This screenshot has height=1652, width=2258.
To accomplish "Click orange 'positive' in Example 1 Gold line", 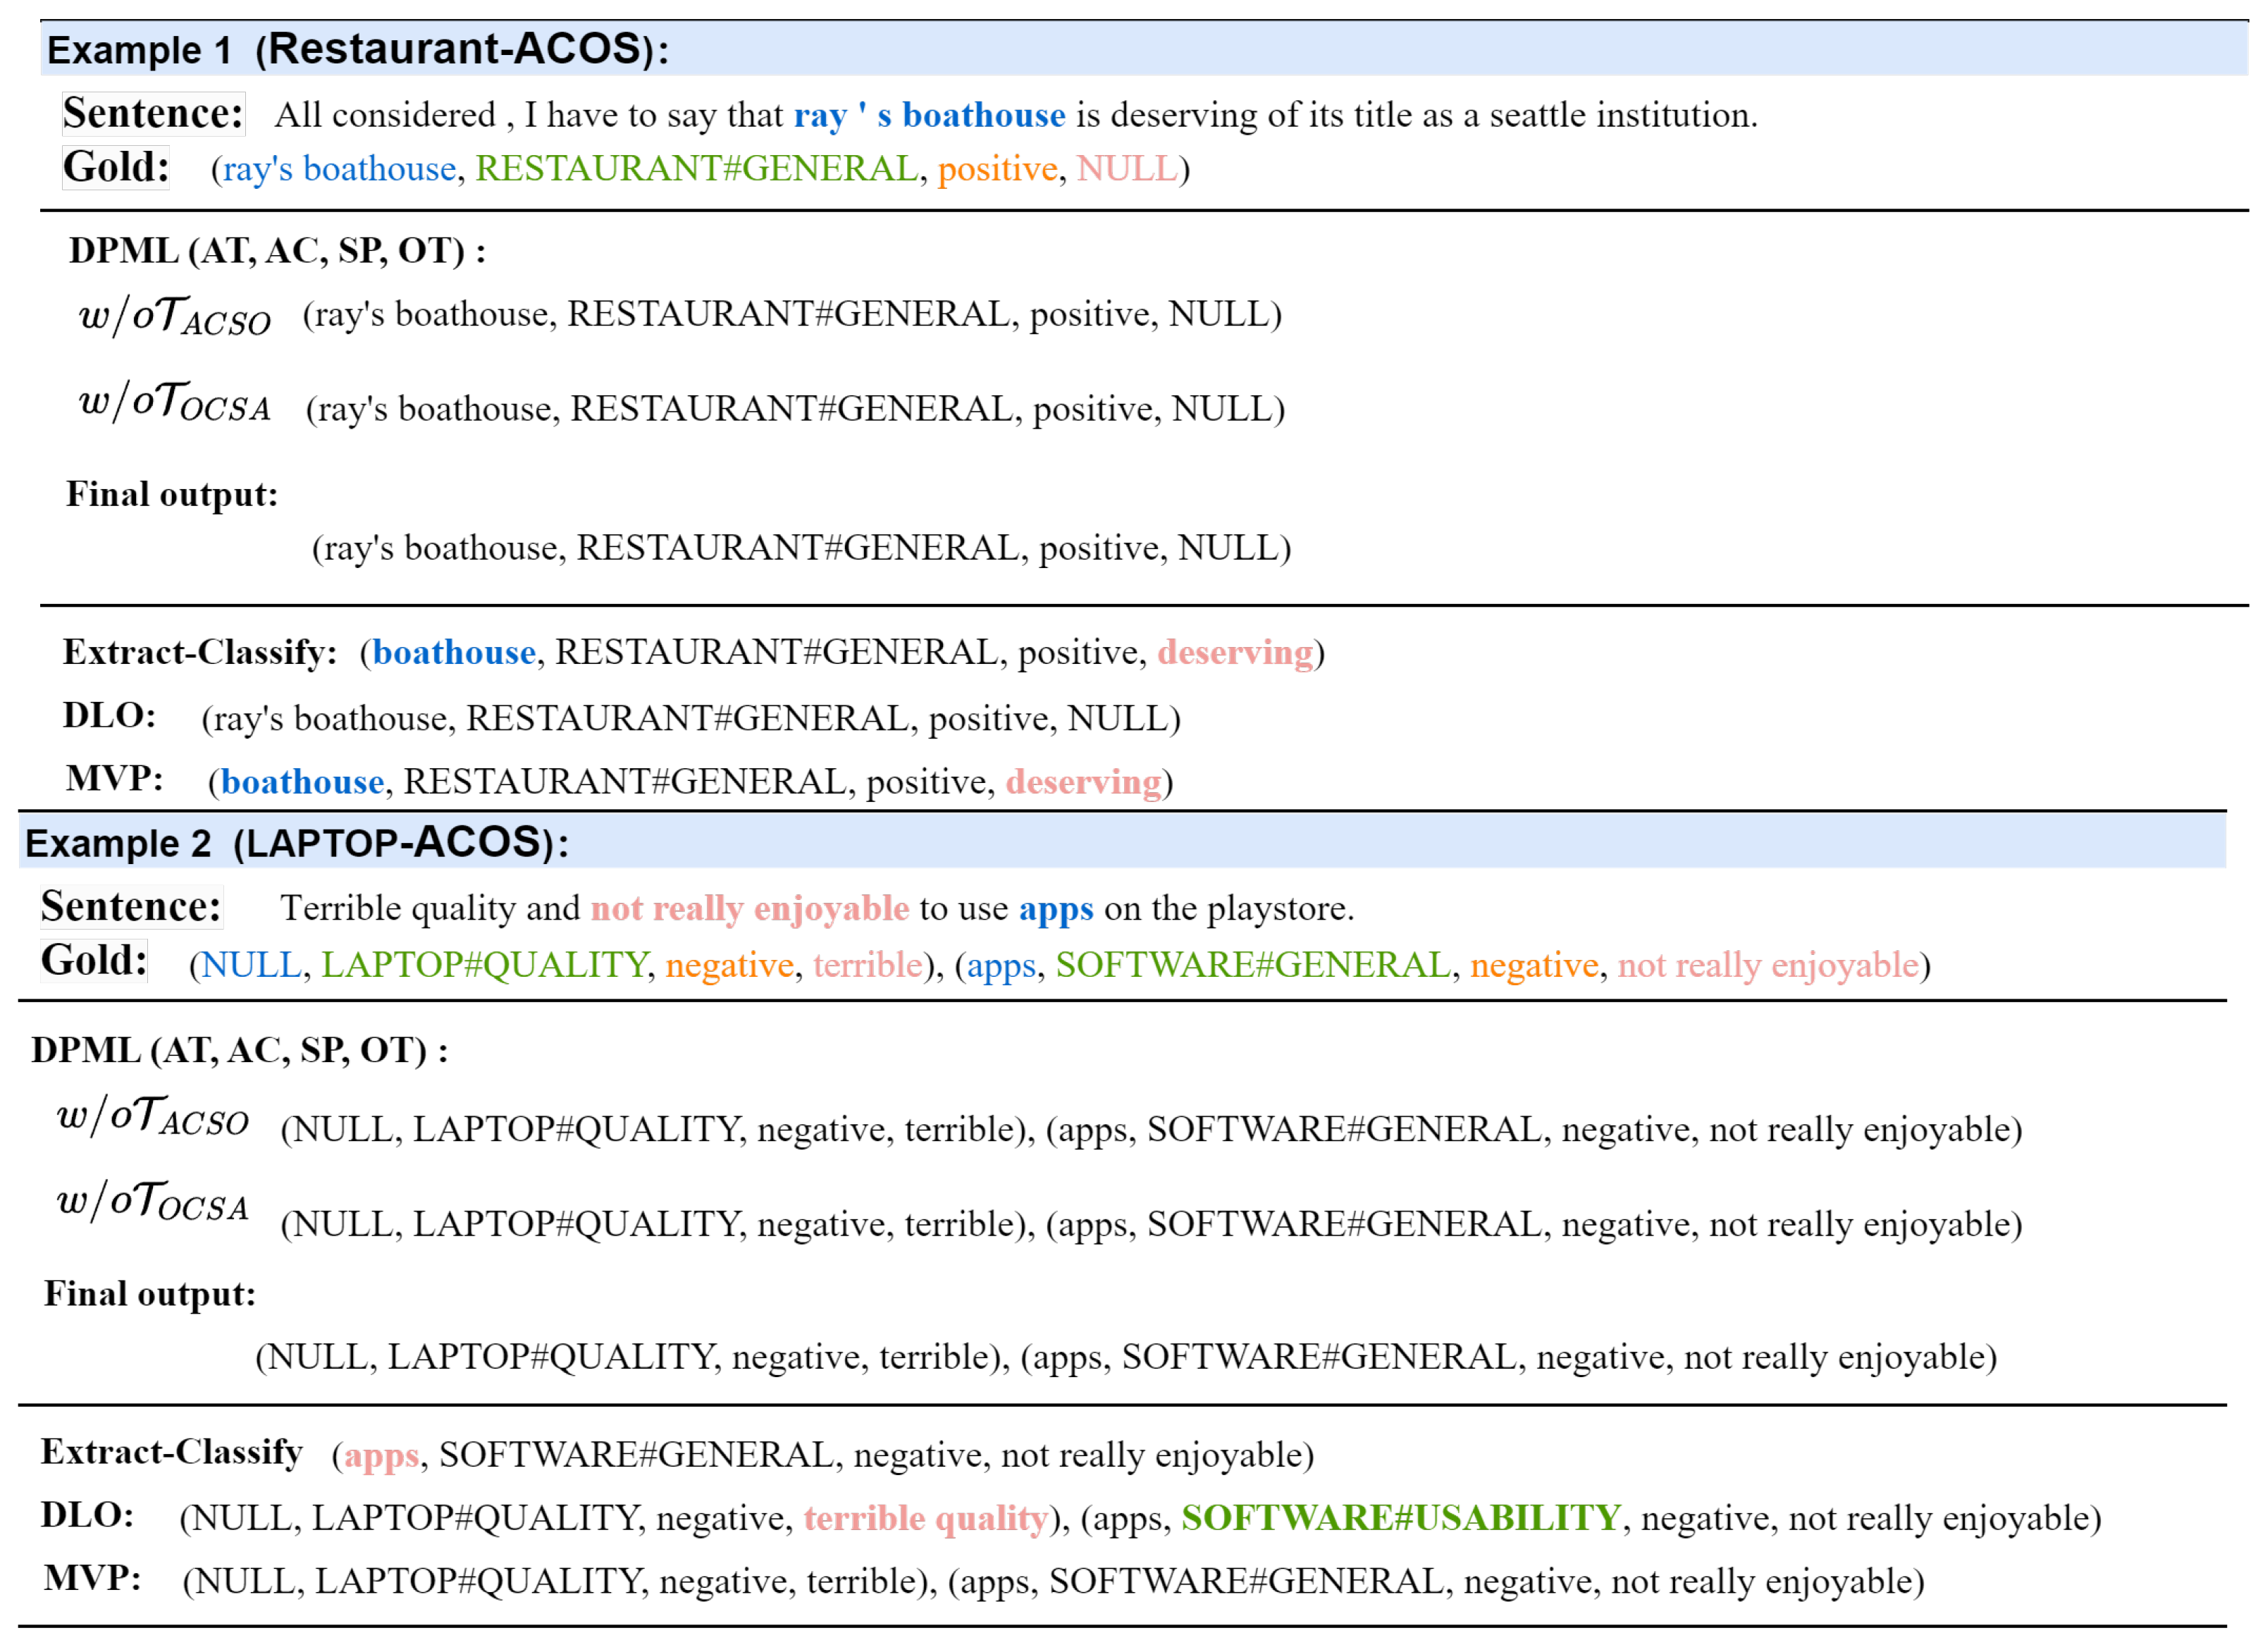I will tap(997, 169).
